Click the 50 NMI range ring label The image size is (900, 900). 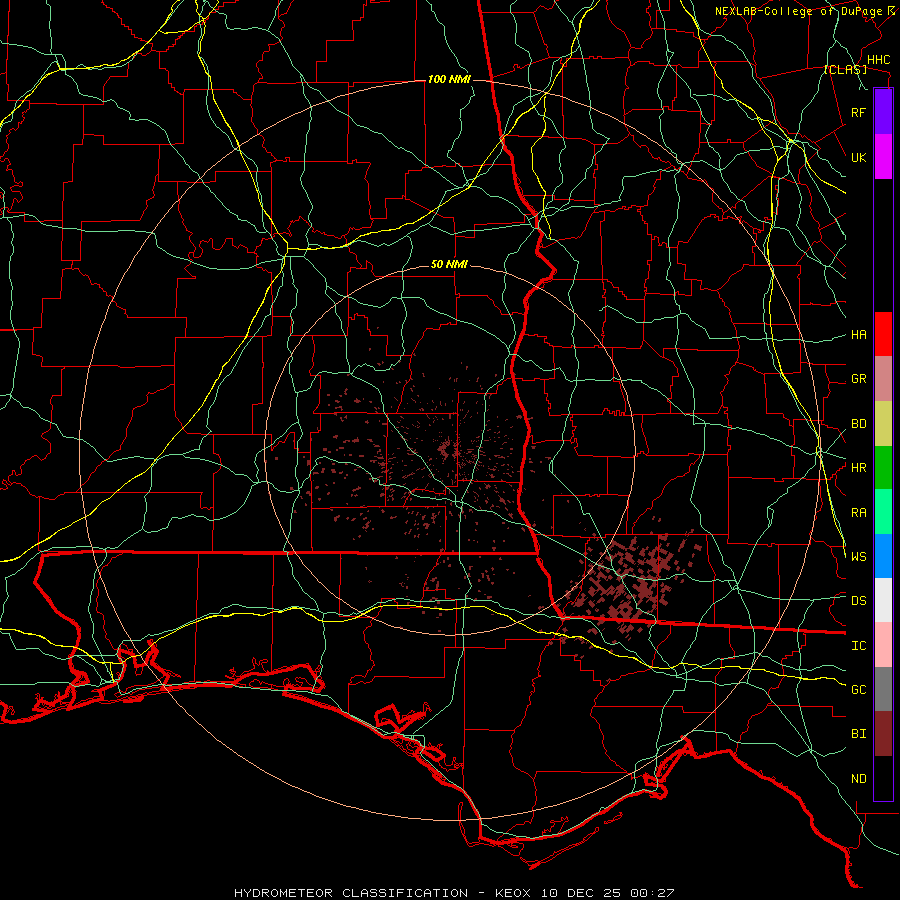pyautogui.click(x=449, y=265)
